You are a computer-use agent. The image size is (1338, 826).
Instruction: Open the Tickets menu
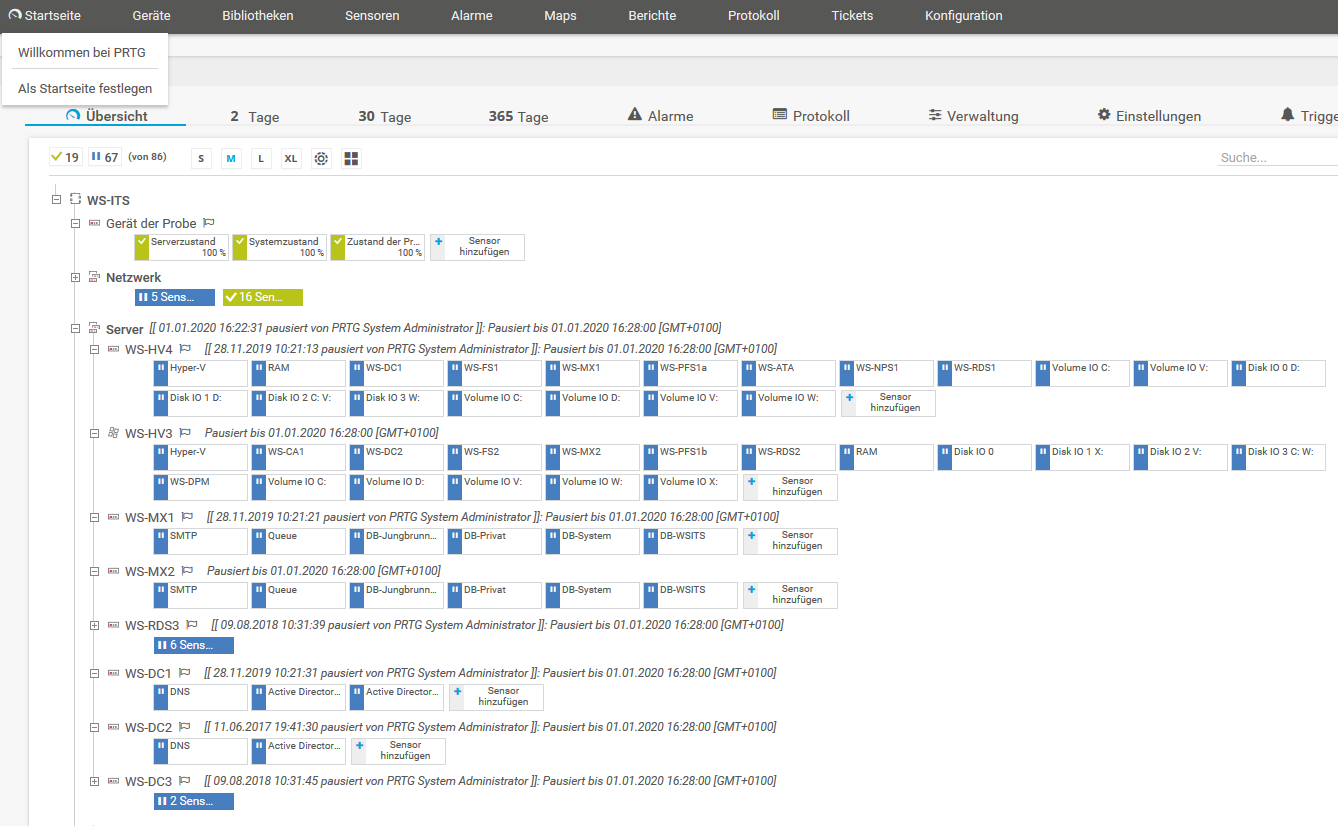coord(852,16)
